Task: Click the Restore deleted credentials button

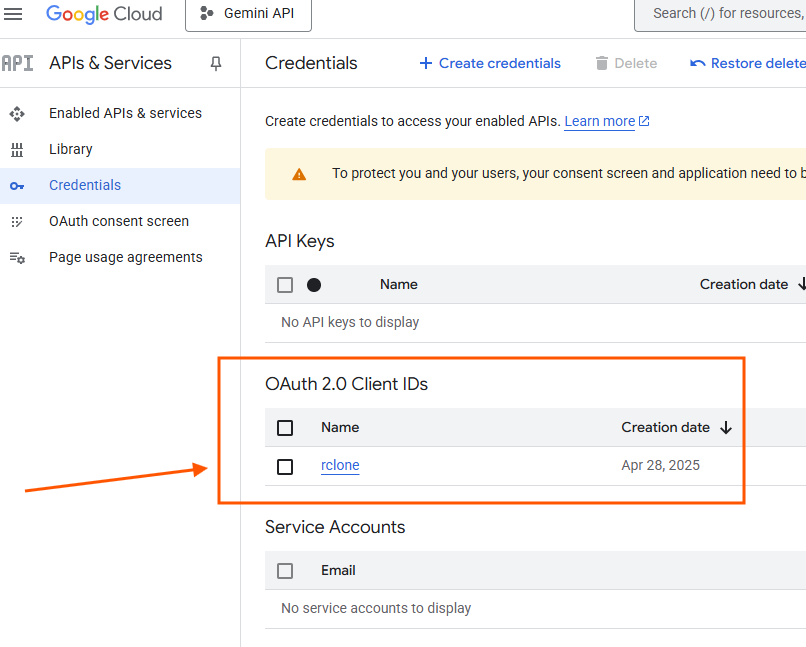Action: point(747,63)
